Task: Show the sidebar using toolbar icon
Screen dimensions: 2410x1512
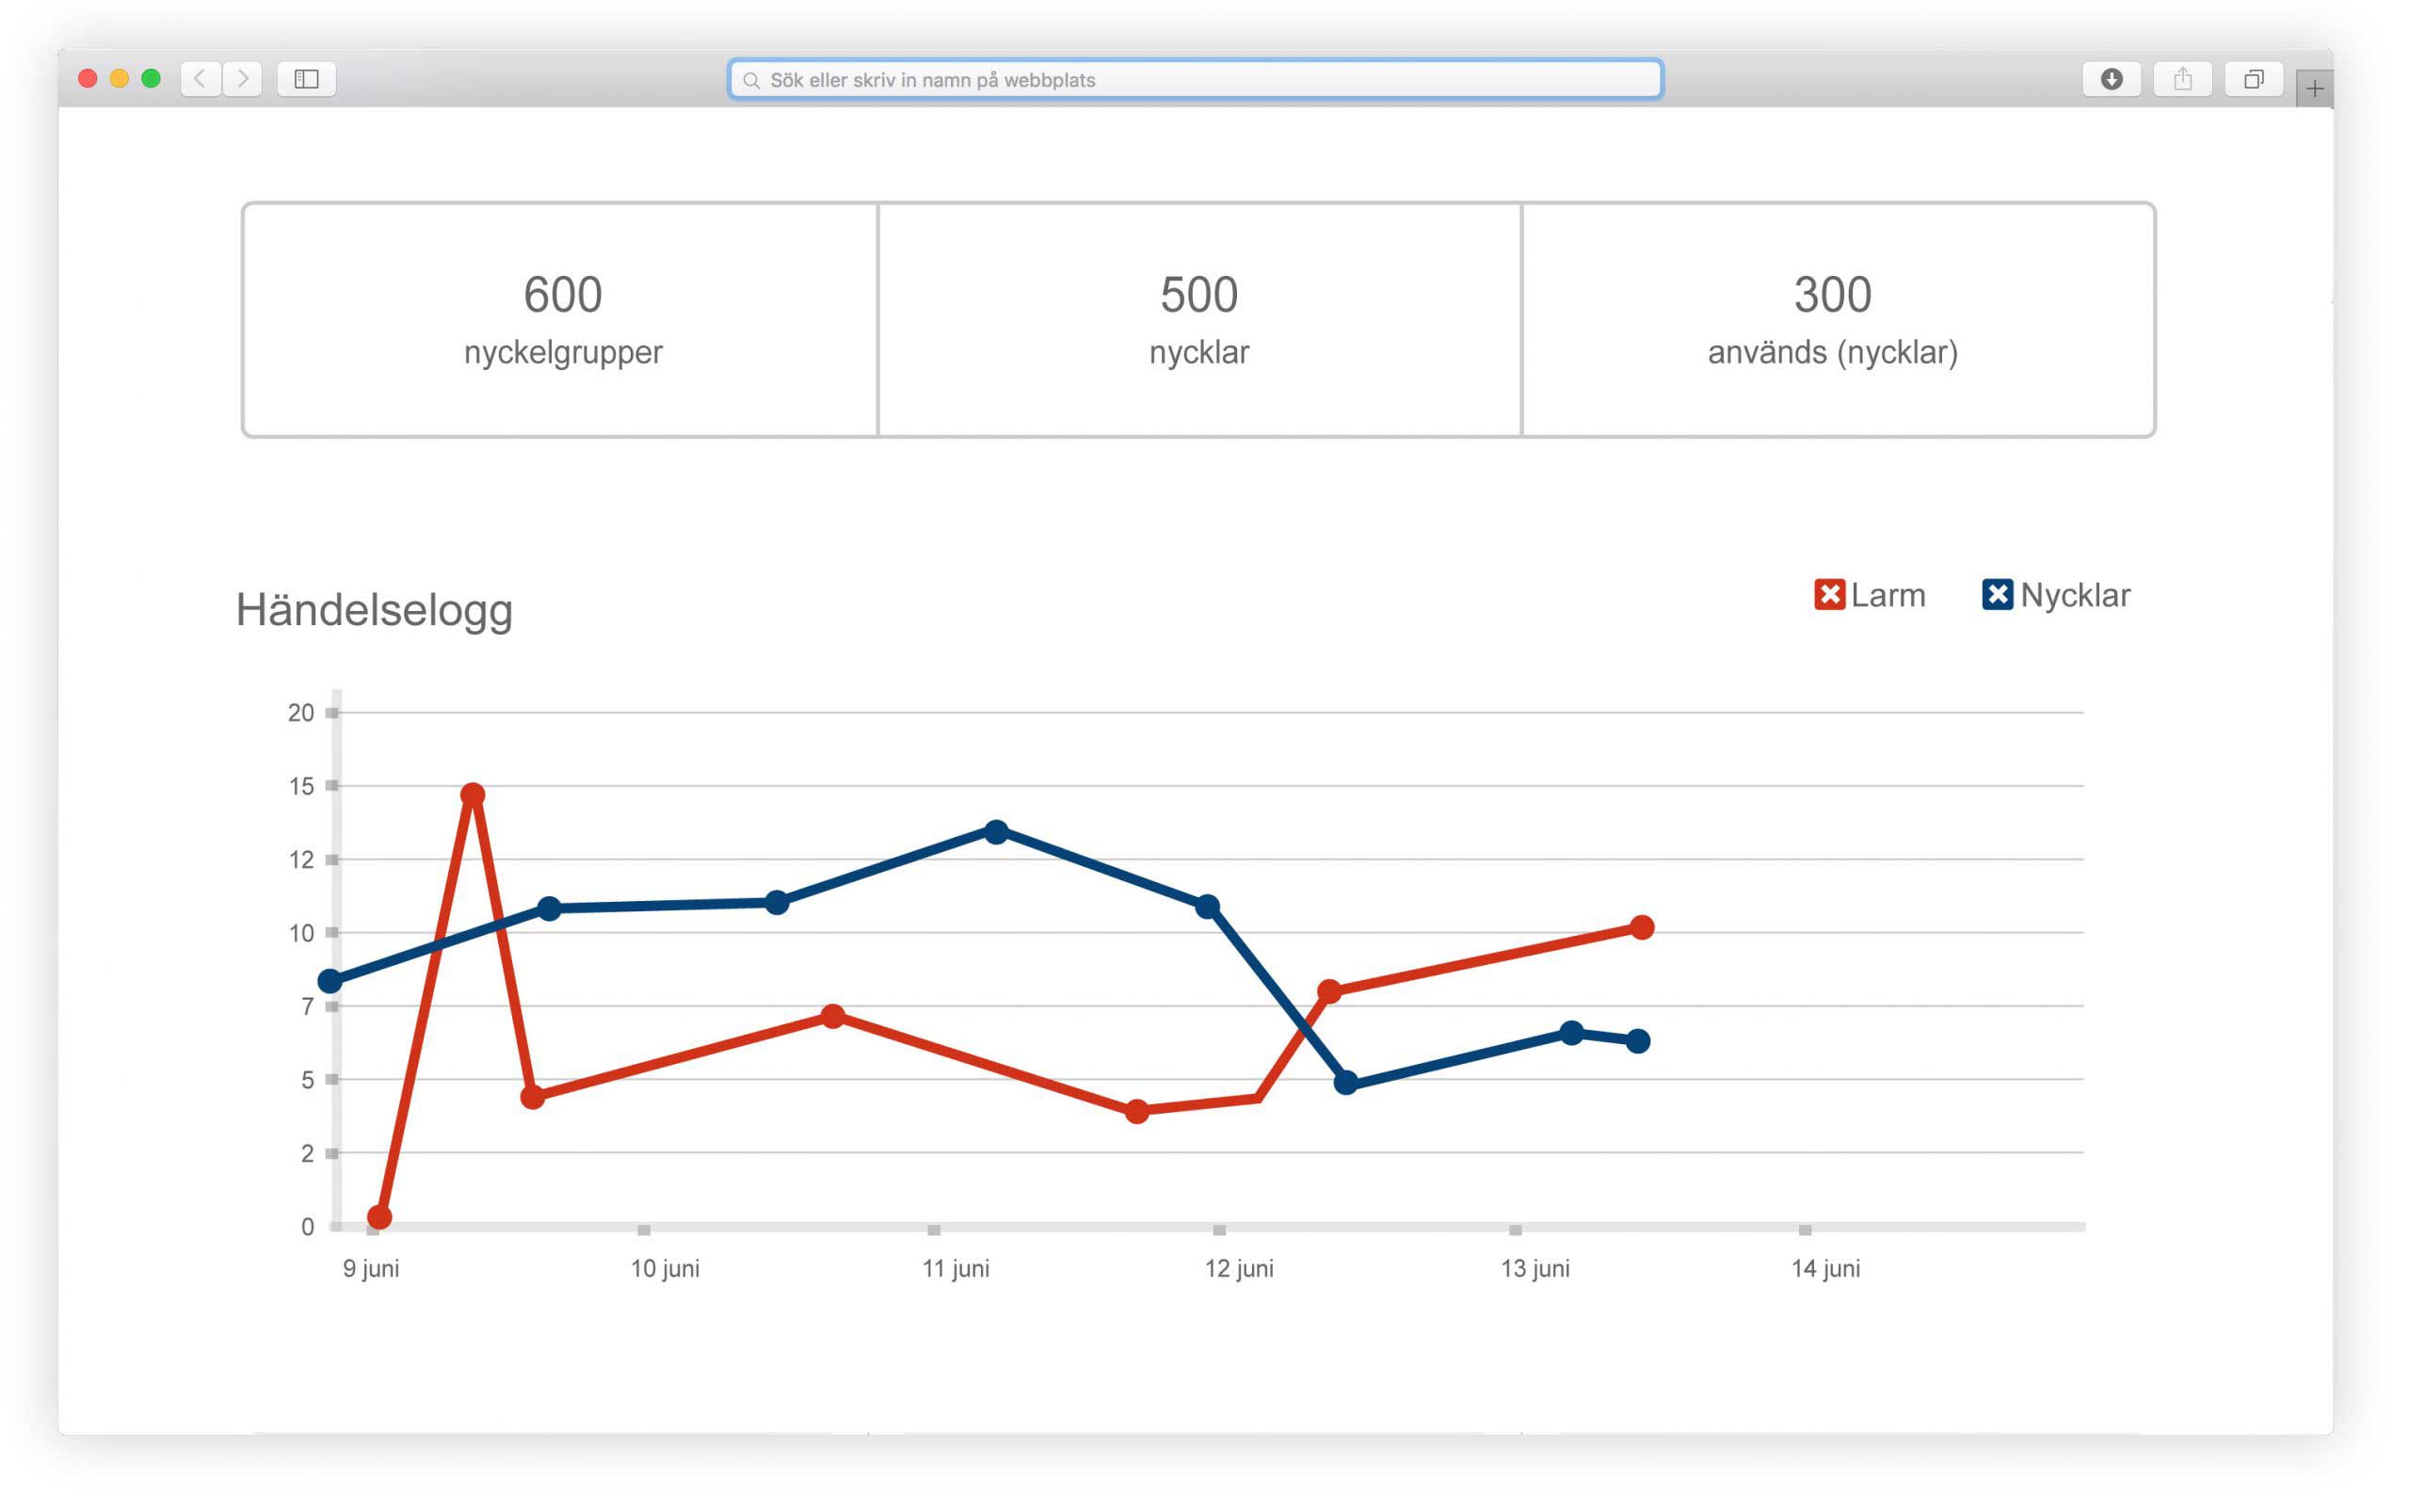Action: pyautogui.click(x=306, y=79)
